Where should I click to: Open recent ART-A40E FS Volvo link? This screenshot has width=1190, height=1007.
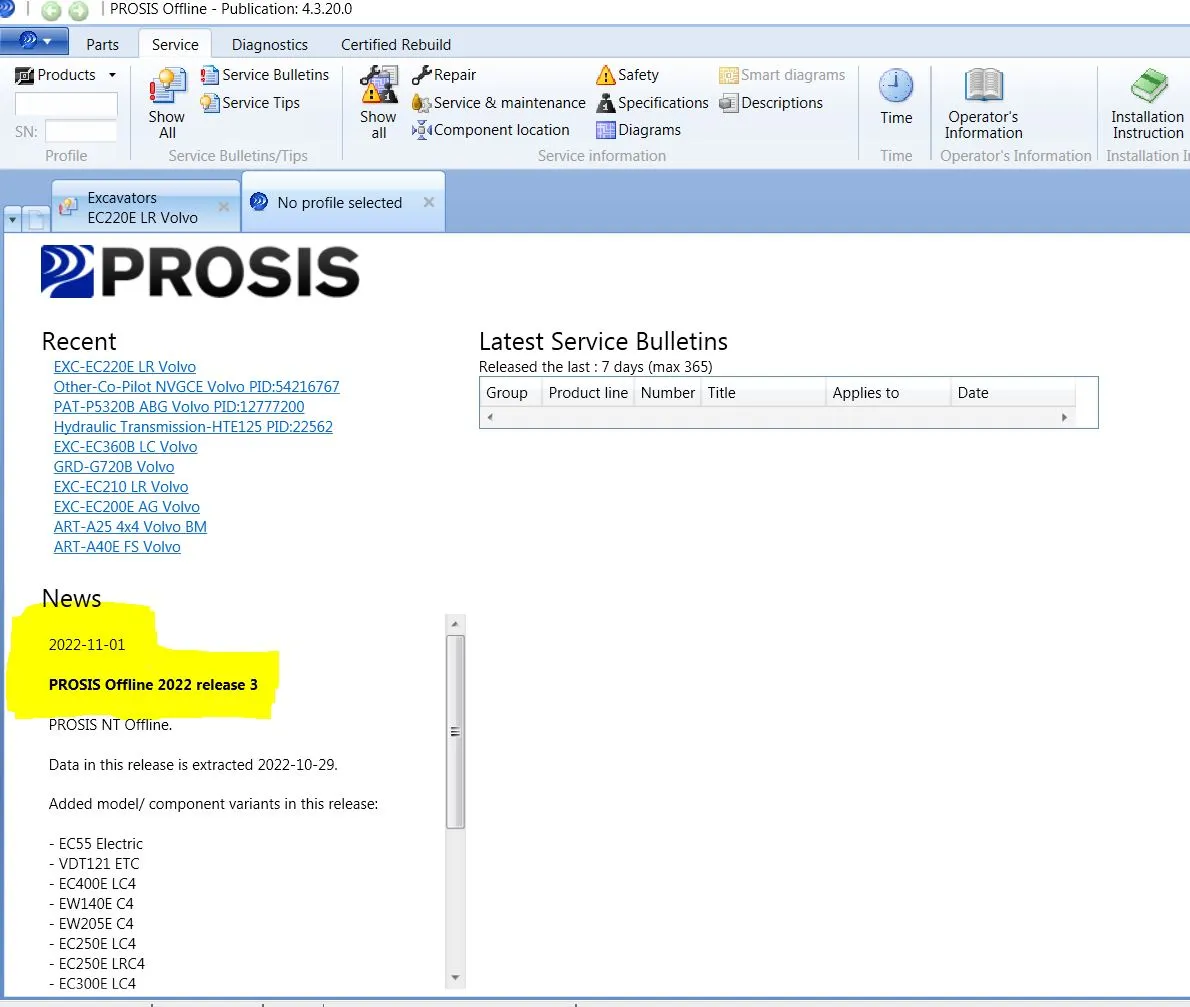117,547
